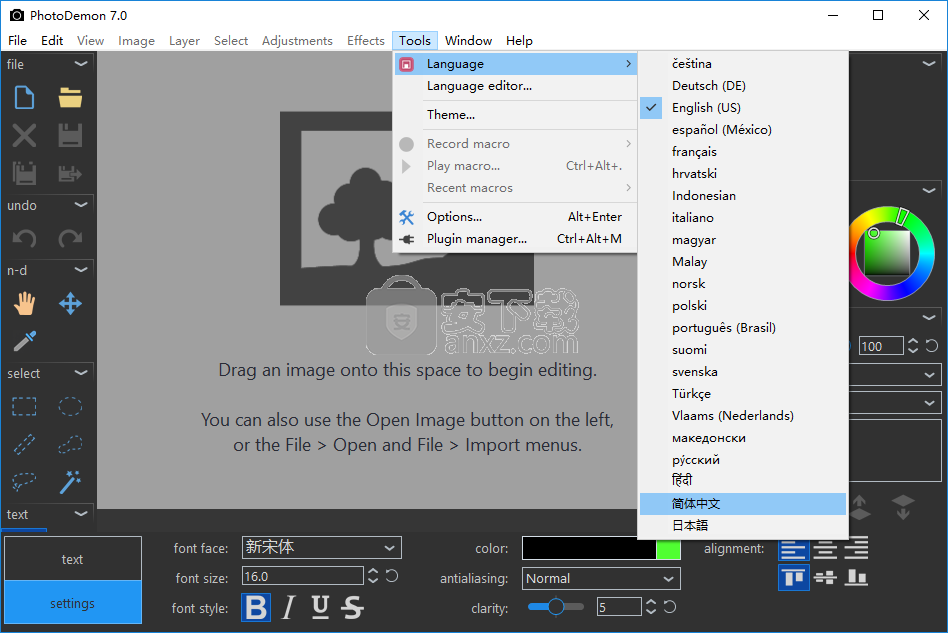Select the Move tool with four arrows
The width and height of the screenshot is (948, 633).
coord(70,304)
